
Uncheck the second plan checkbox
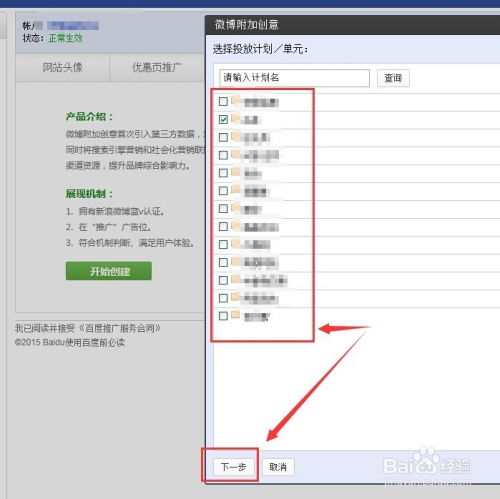point(223,119)
